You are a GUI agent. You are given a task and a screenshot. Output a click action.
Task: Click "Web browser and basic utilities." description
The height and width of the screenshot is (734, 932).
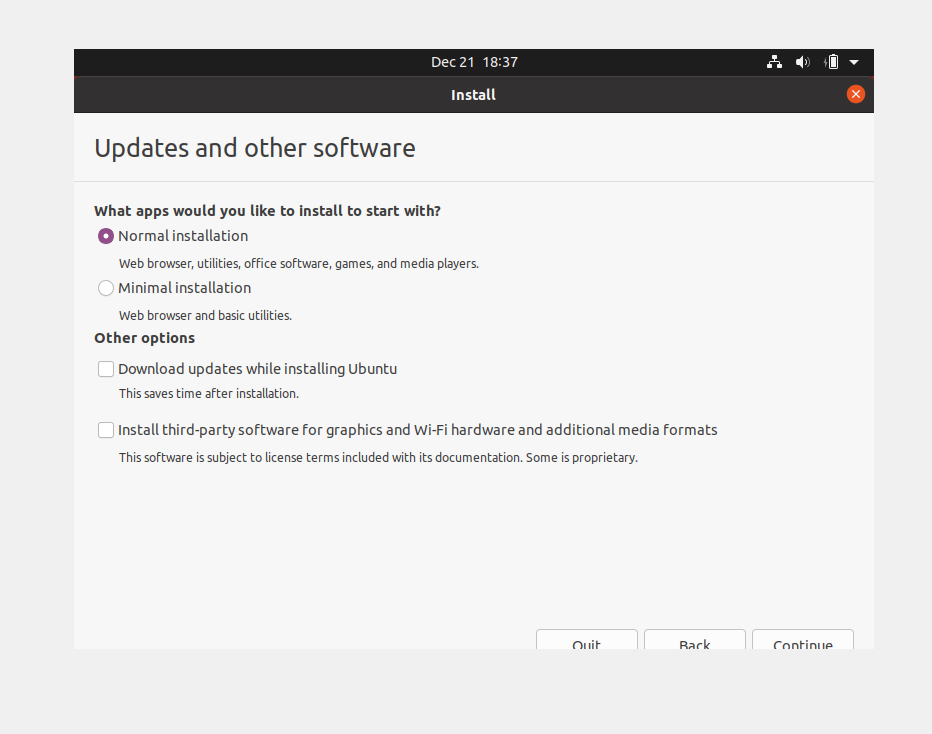205,316
